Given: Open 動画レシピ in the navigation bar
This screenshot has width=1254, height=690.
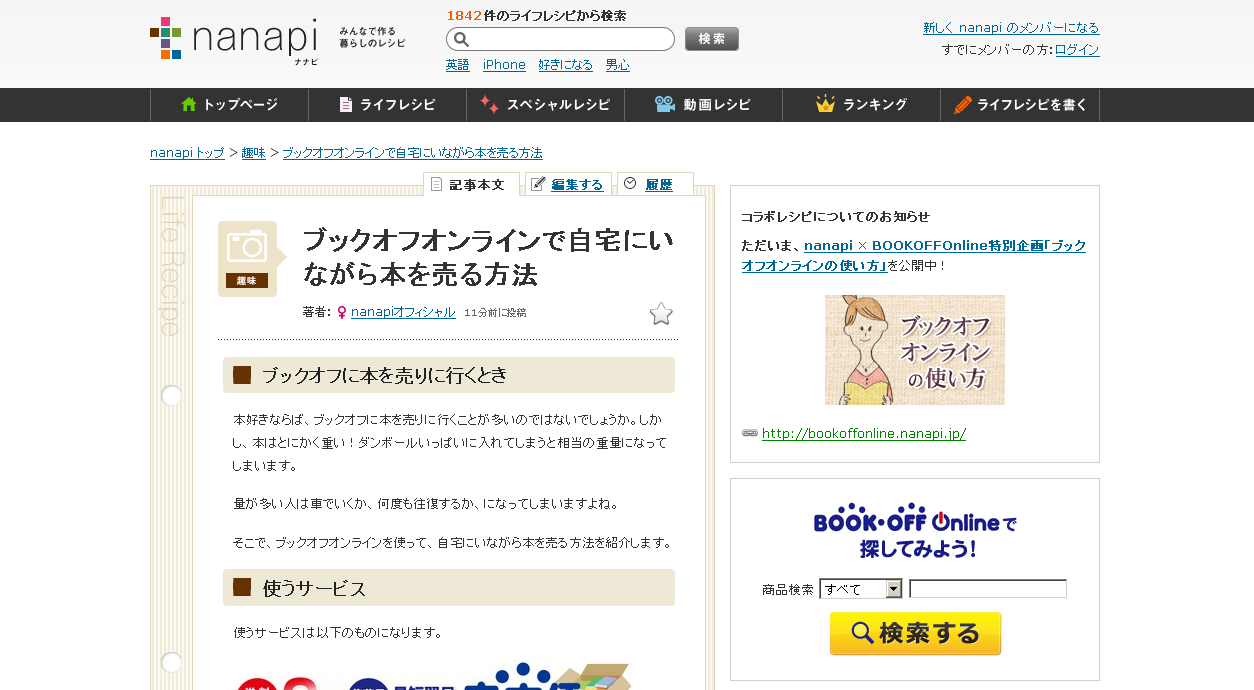Looking at the screenshot, I should click(x=703, y=105).
